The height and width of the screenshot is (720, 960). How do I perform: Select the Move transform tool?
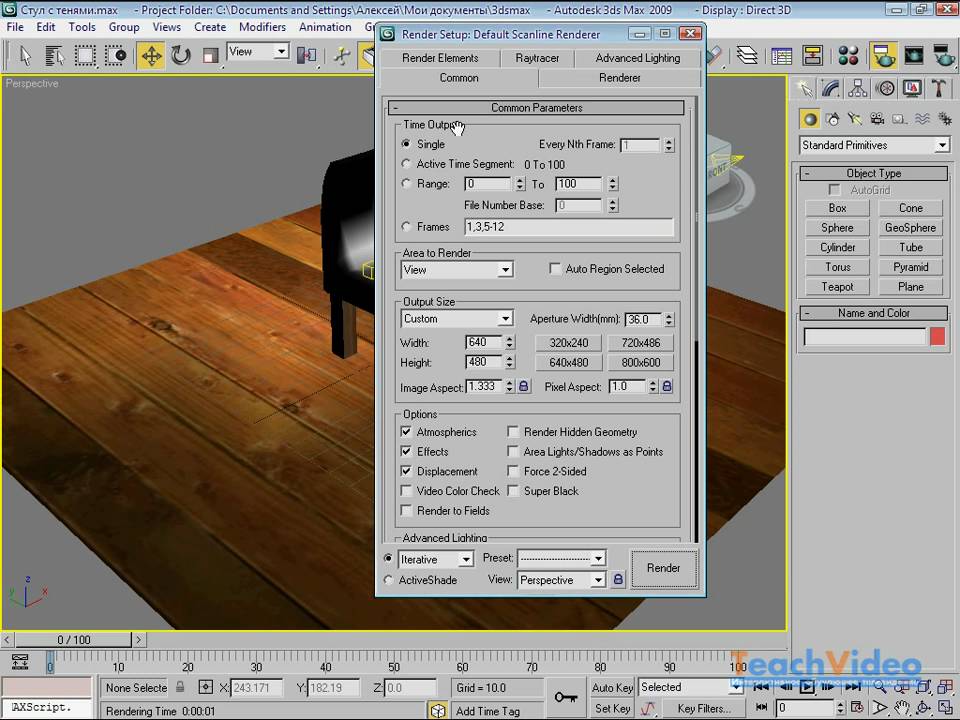151,55
